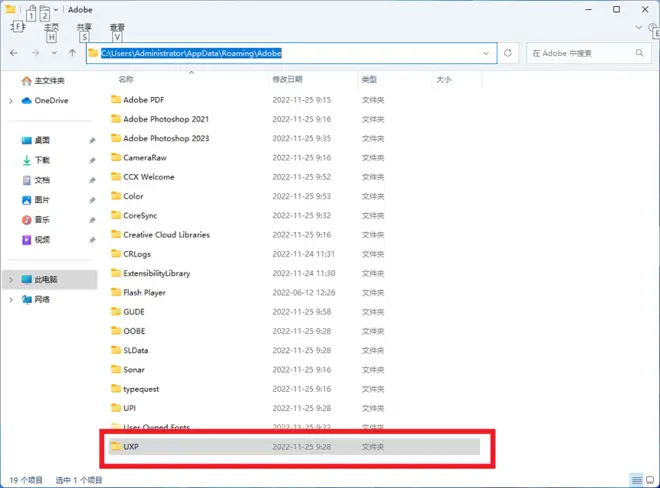Select the typequest folder
Screen dimensions: 660x488
pos(135,389)
